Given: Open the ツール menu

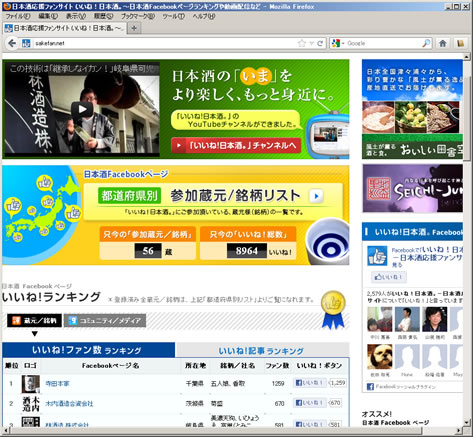Looking at the screenshot, I should [174, 16].
